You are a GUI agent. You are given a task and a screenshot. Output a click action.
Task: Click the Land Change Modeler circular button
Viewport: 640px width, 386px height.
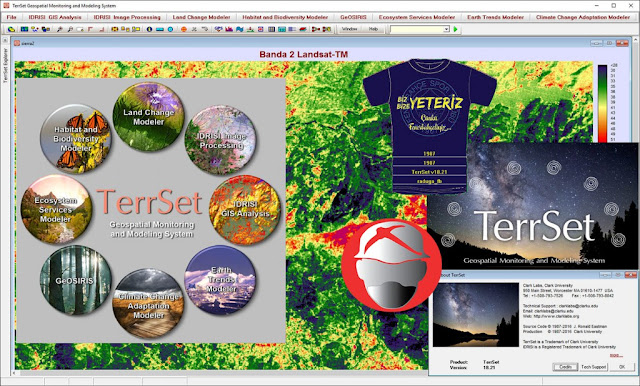[x=148, y=117]
